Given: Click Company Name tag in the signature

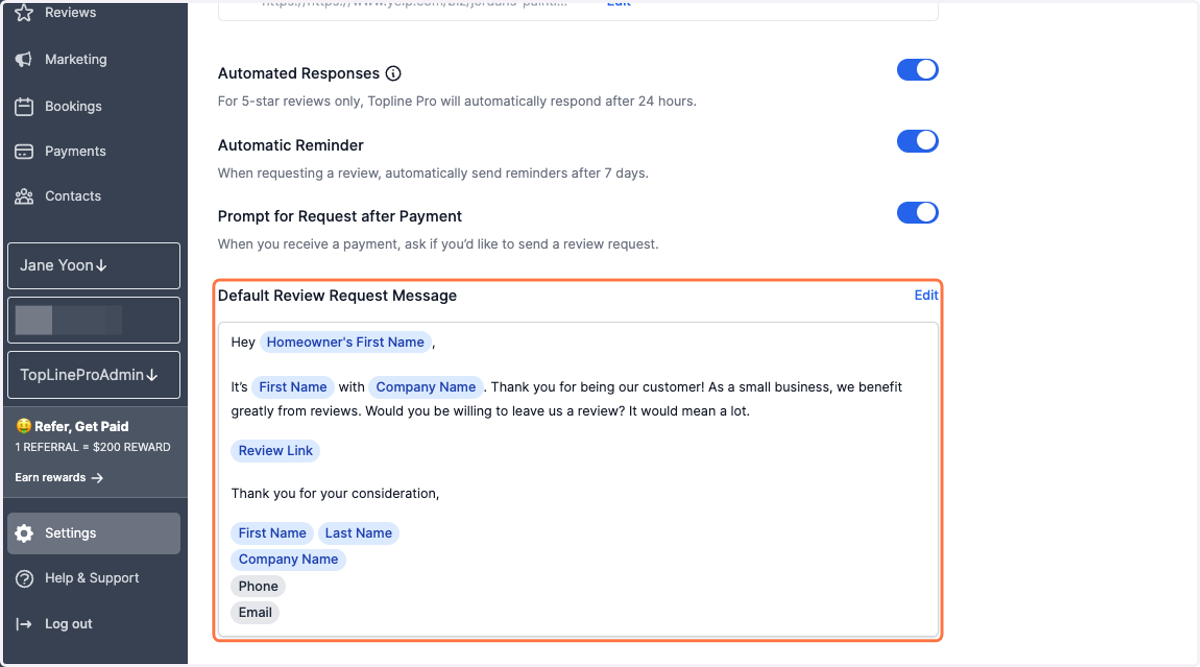Looking at the screenshot, I should pos(288,559).
